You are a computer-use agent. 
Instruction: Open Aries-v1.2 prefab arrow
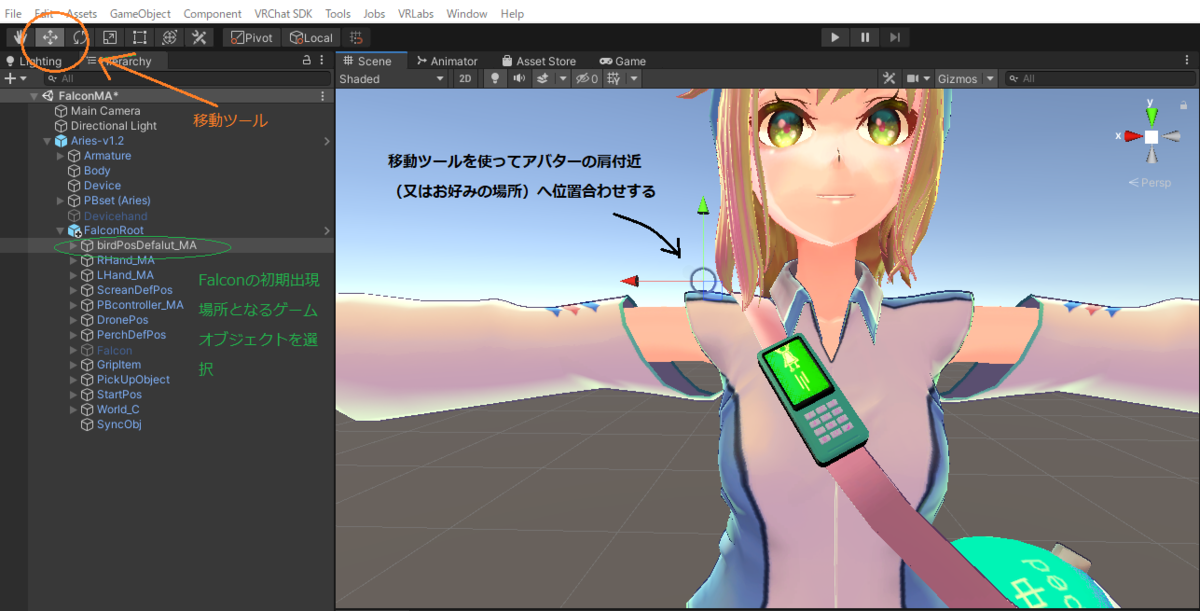coord(326,141)
